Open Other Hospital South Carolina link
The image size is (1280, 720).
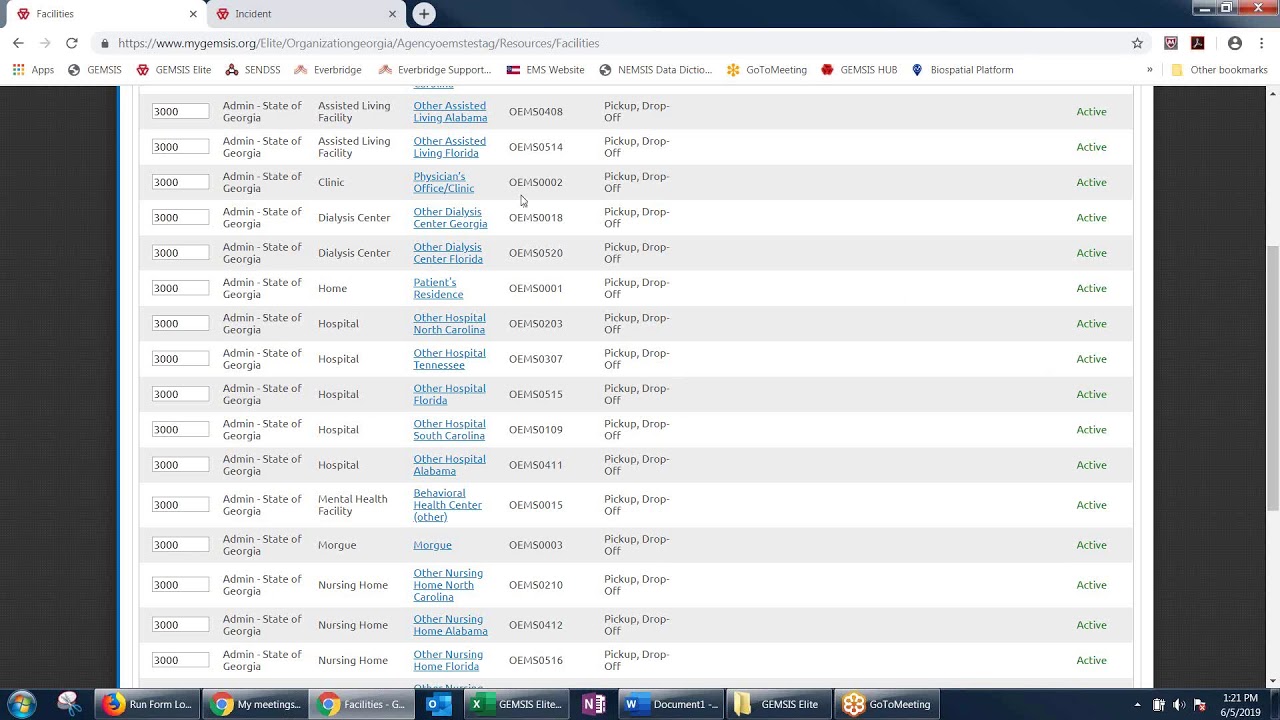pyautogui.click(x=449, y=429)
